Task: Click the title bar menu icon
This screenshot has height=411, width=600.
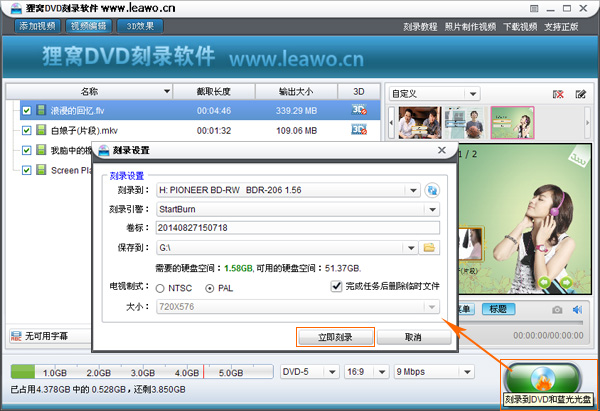Action: 534,8
